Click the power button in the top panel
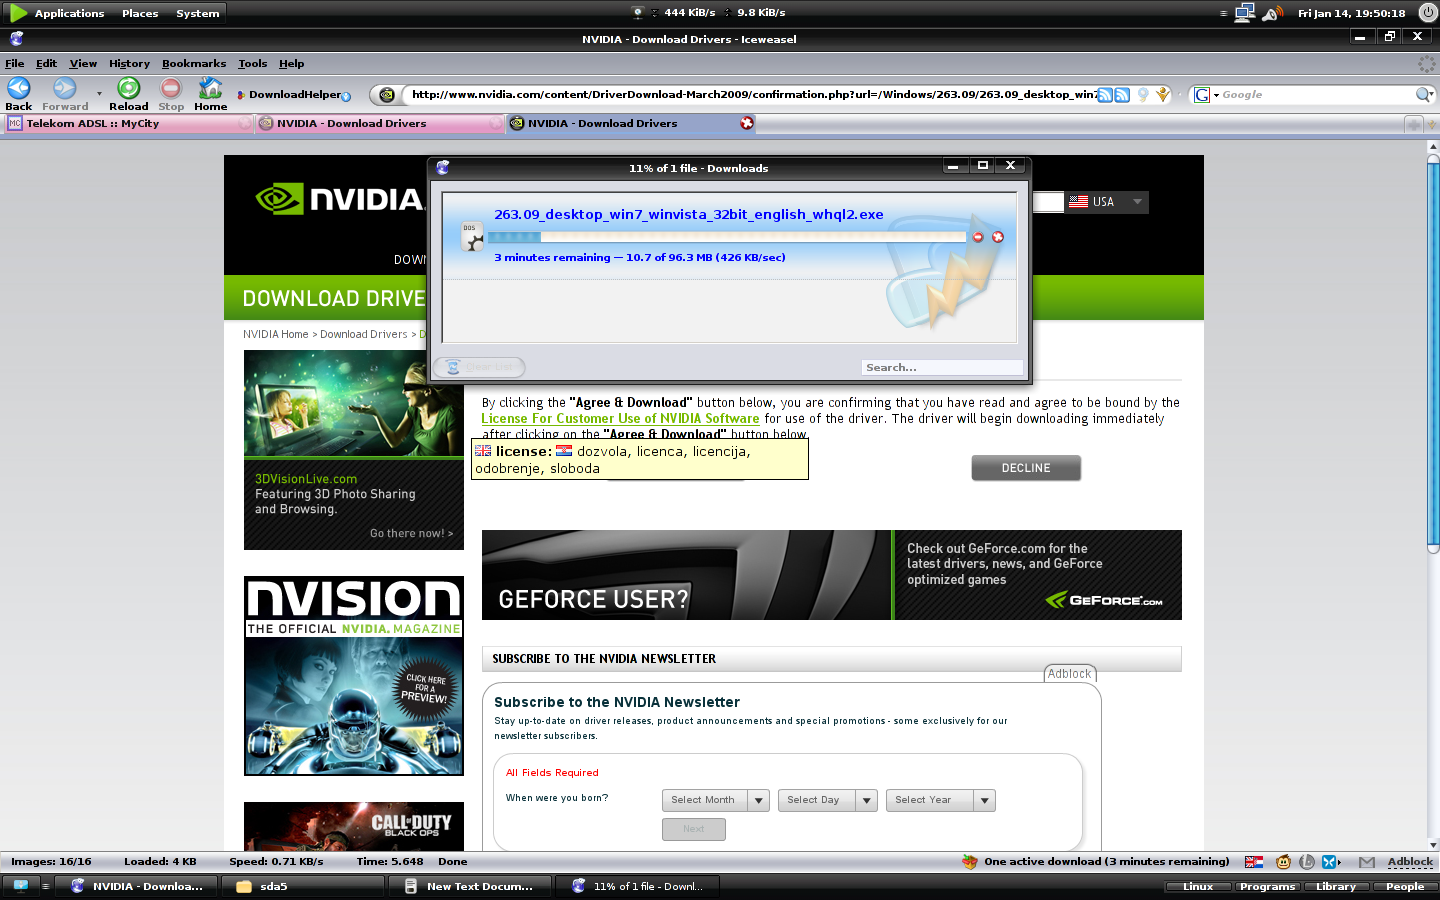Viewport: 1440px width, 900px height. [x=1427, y=13]
